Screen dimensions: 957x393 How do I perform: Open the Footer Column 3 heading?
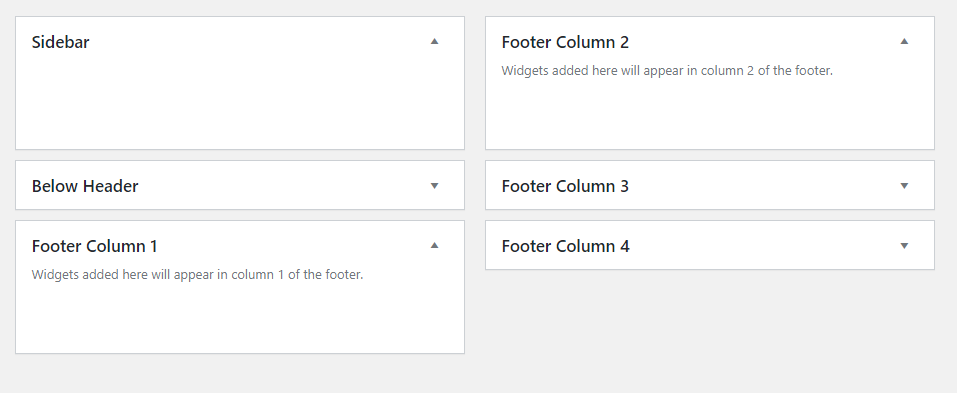pos(565,186)
